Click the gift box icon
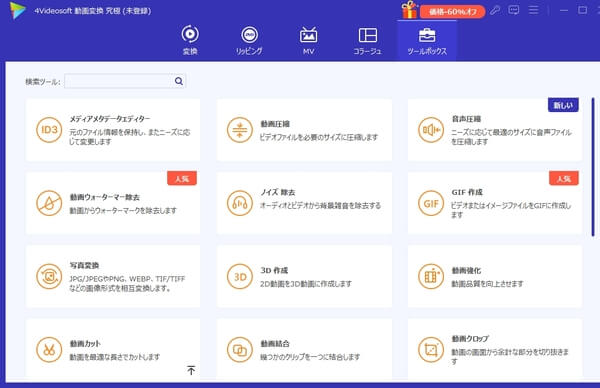The width and height of the screenshot is (600, 388). (x=409, y=10)
